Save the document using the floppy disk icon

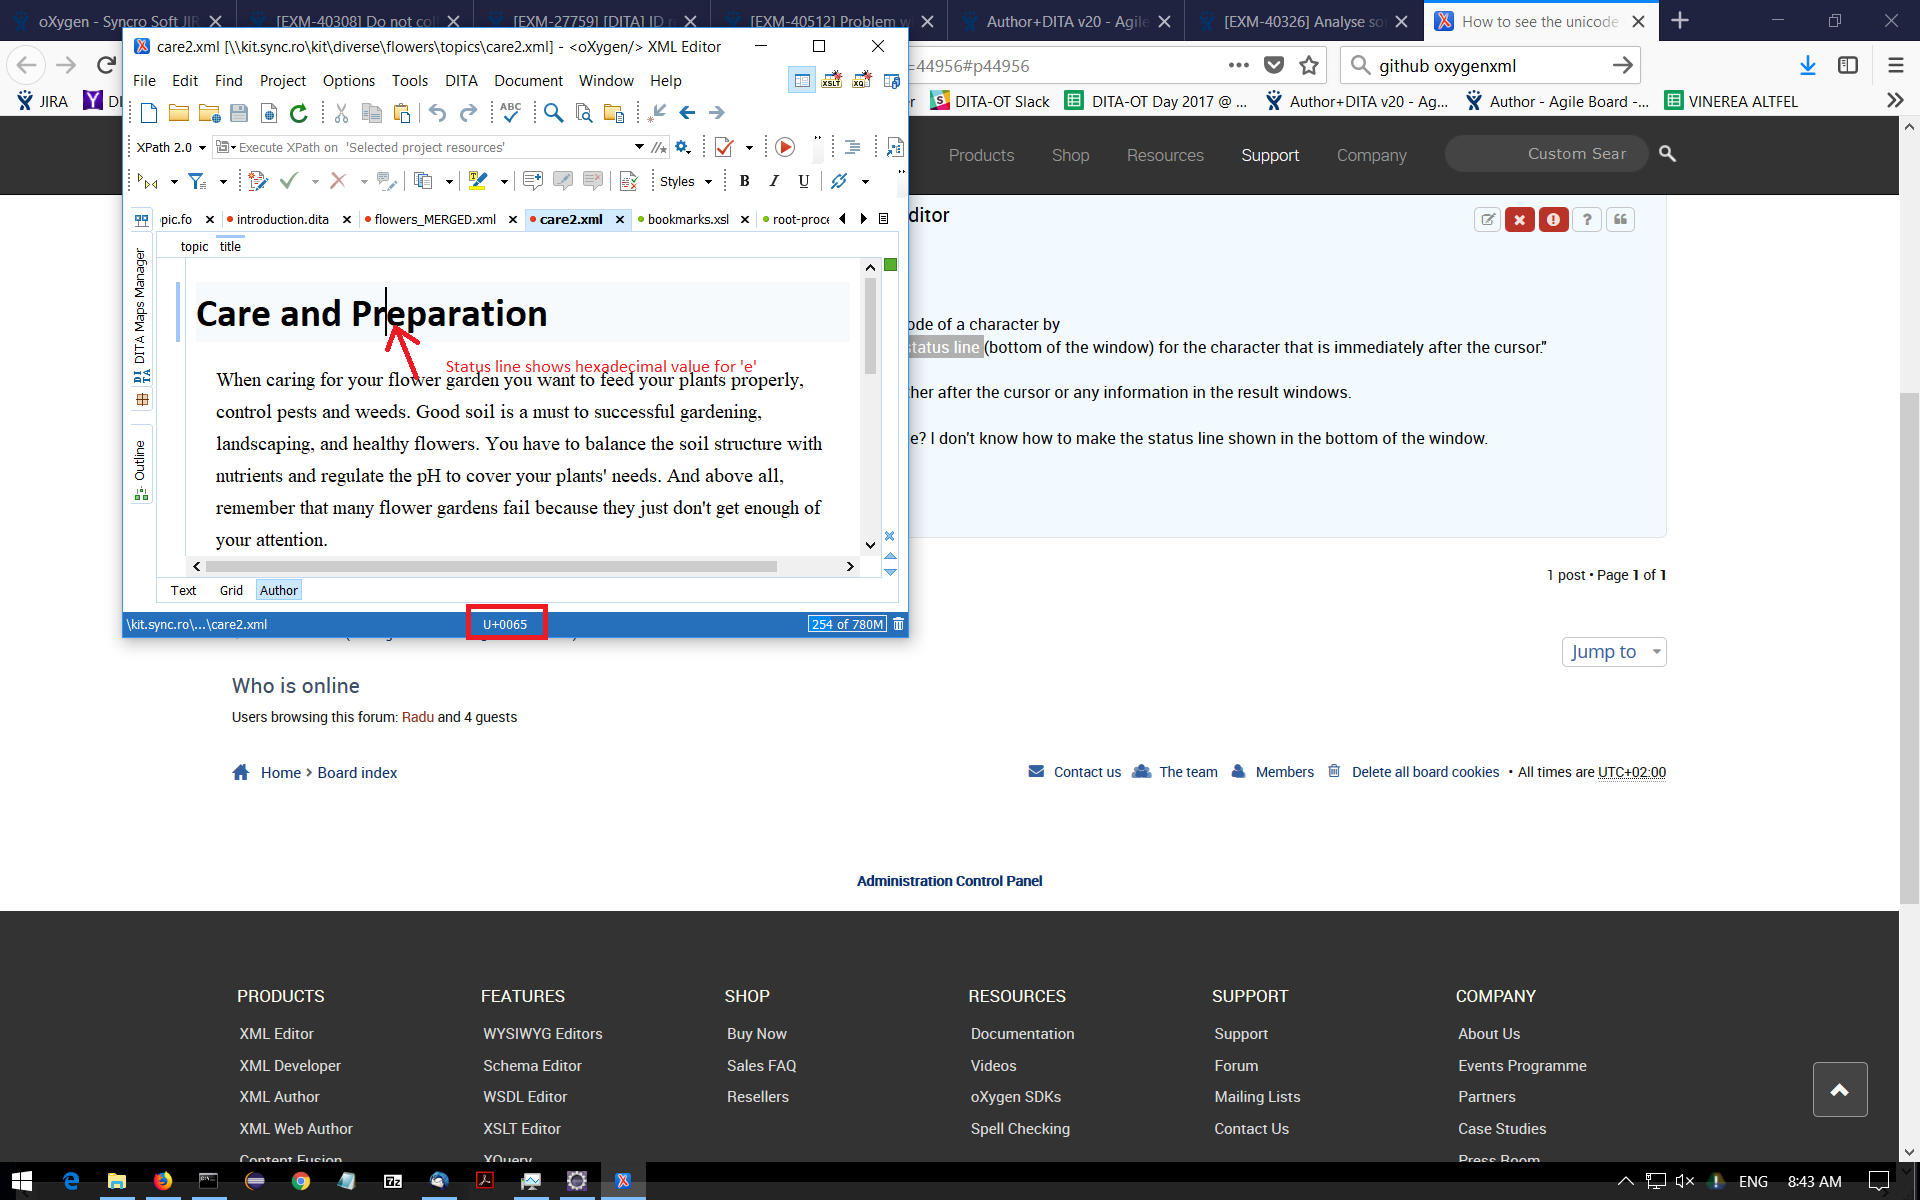point(239,113)
